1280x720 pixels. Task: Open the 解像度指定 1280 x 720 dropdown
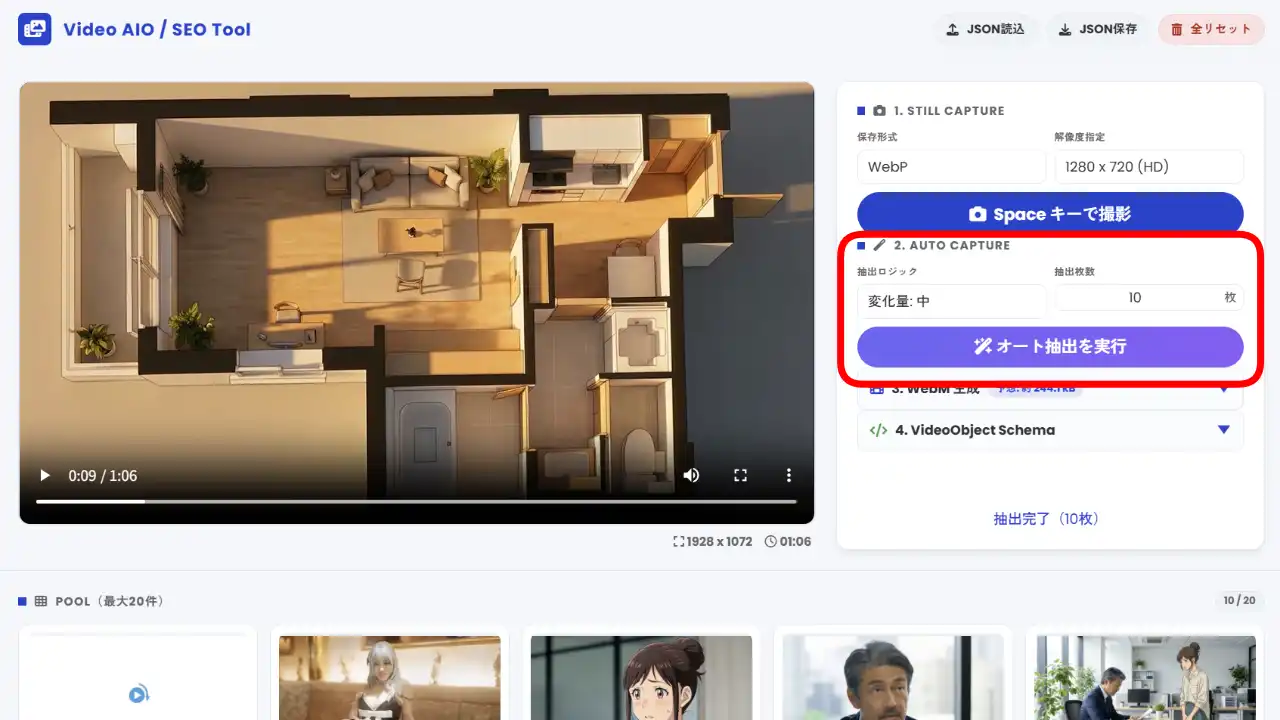click(x=1148, y=167)
